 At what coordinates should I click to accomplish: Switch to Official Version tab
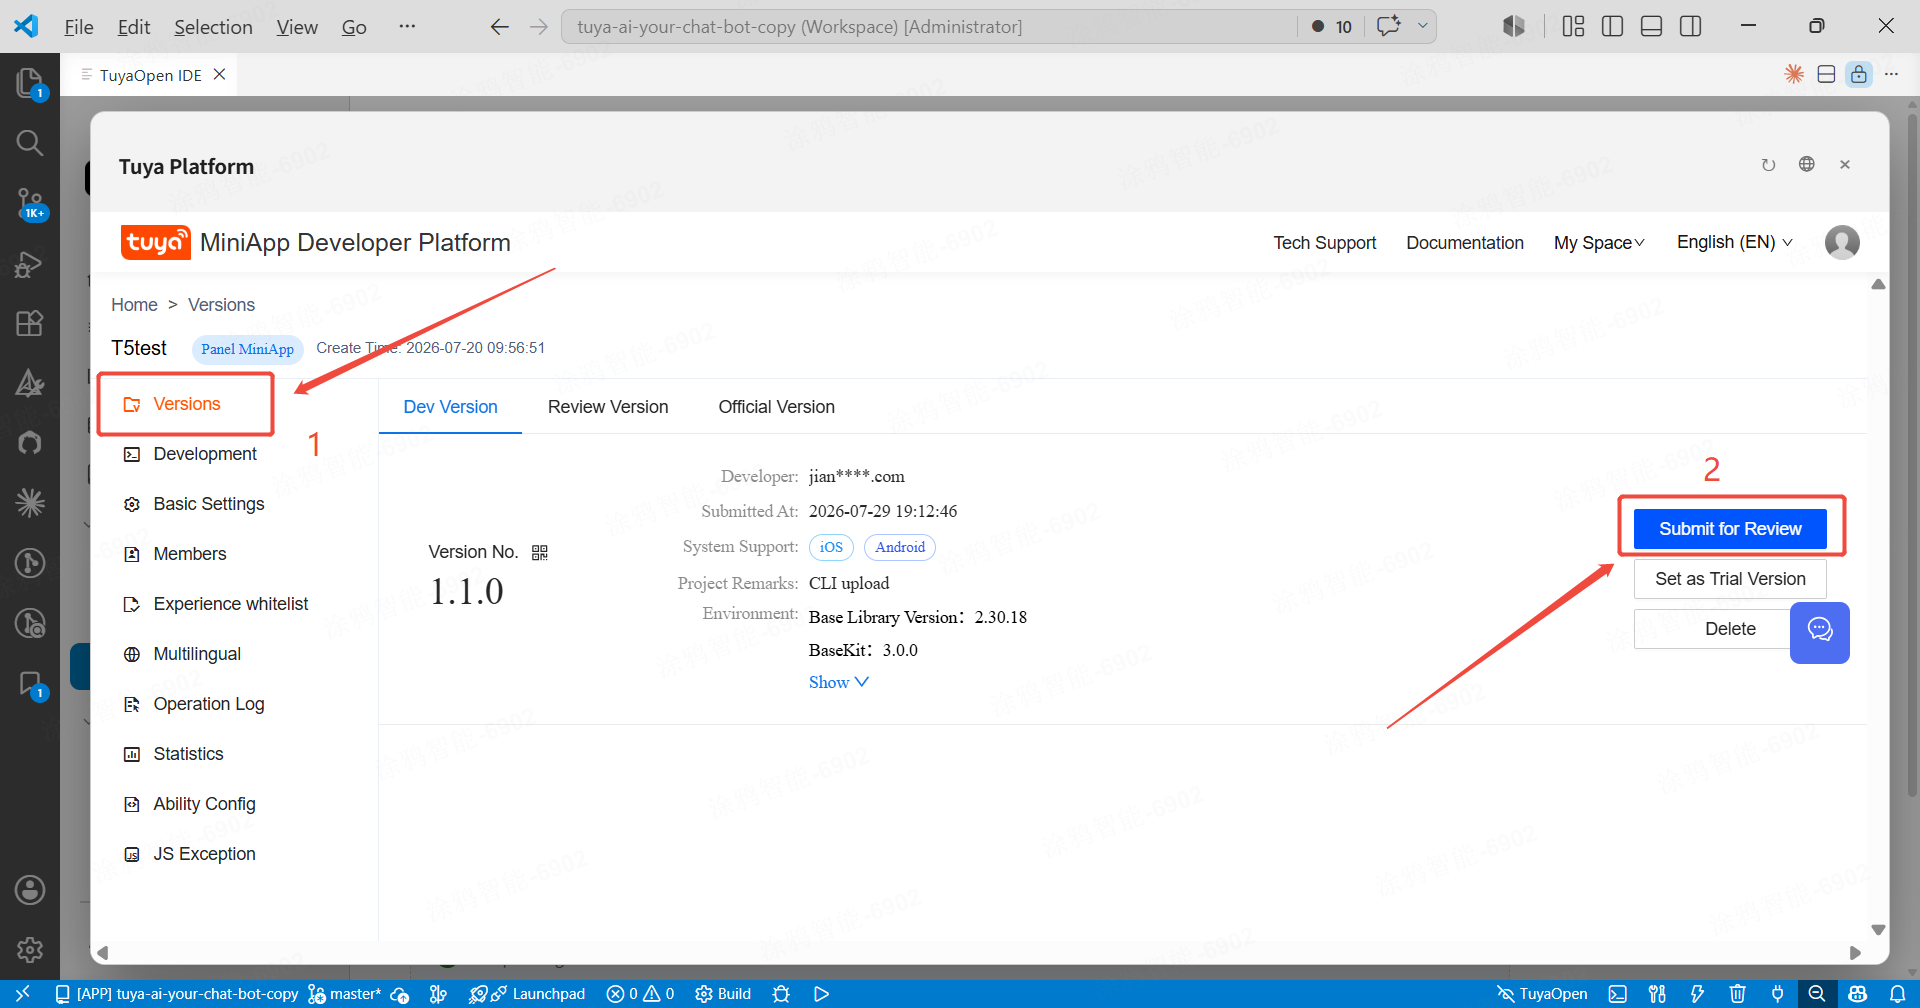coord(776,407)
